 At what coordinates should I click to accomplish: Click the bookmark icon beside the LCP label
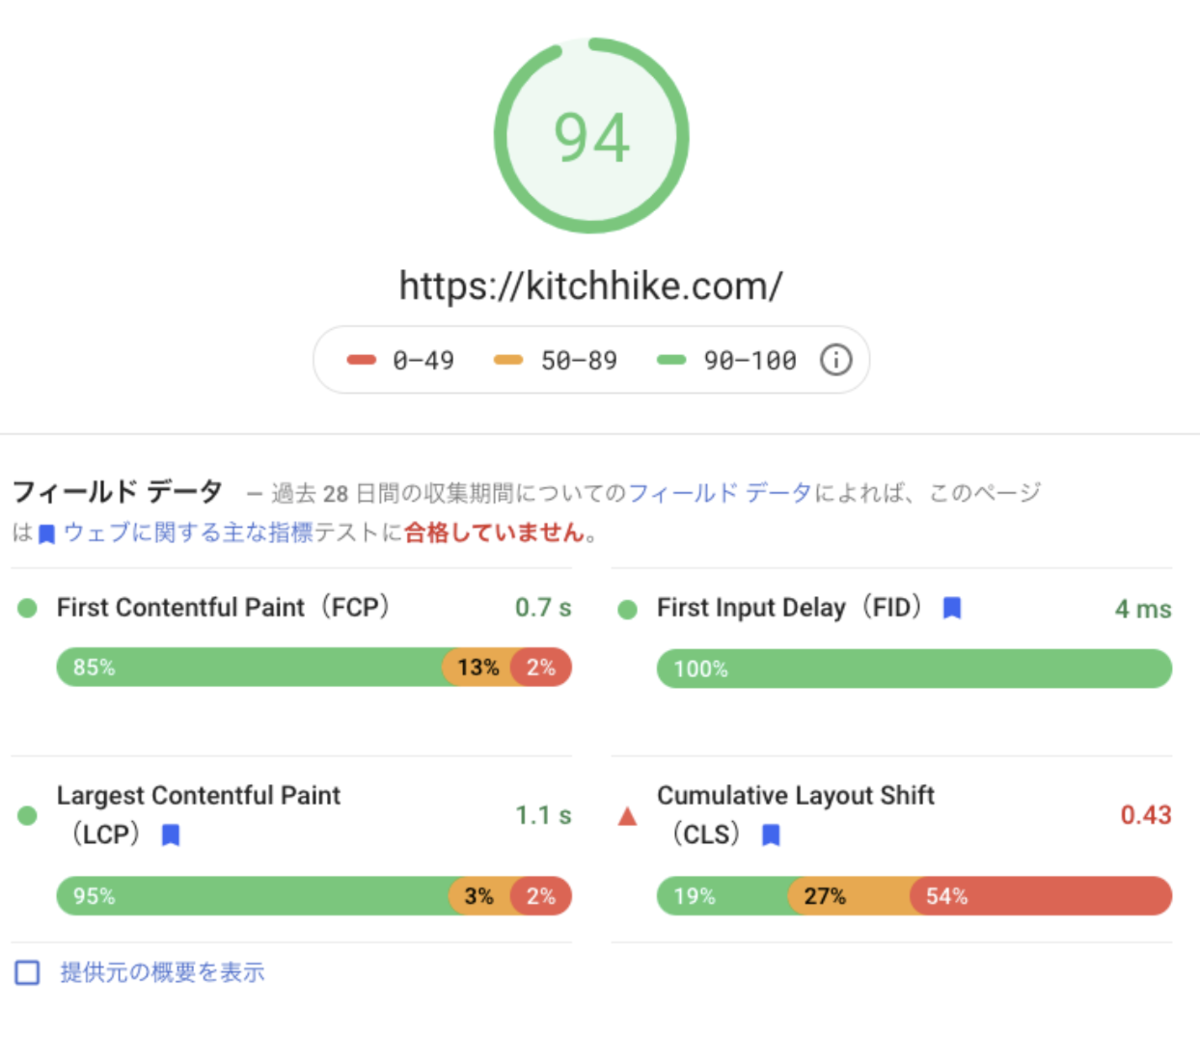point(171,834)
